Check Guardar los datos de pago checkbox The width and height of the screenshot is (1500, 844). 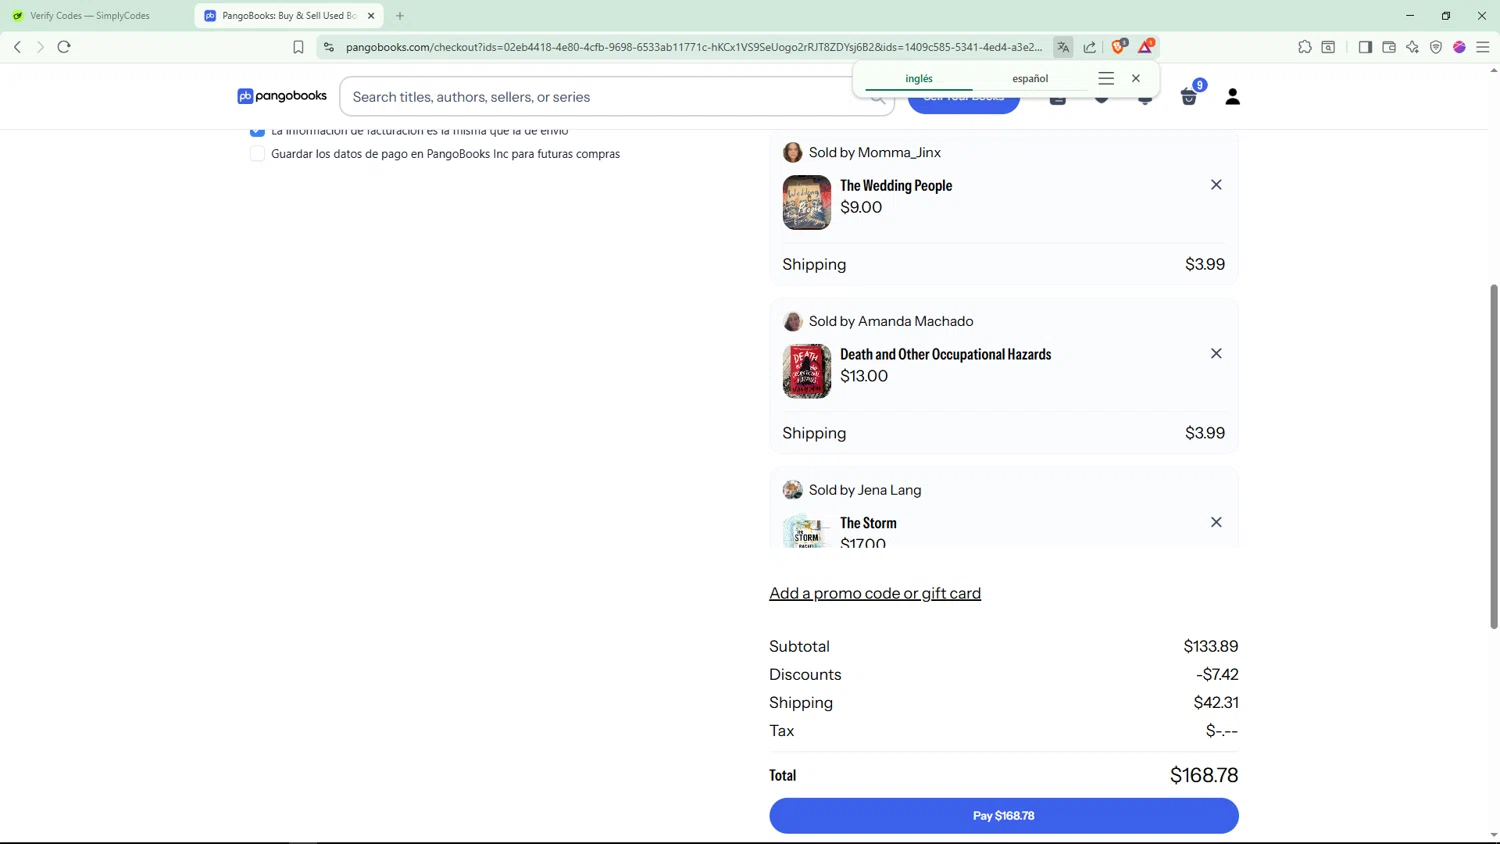tap(257, 154)
